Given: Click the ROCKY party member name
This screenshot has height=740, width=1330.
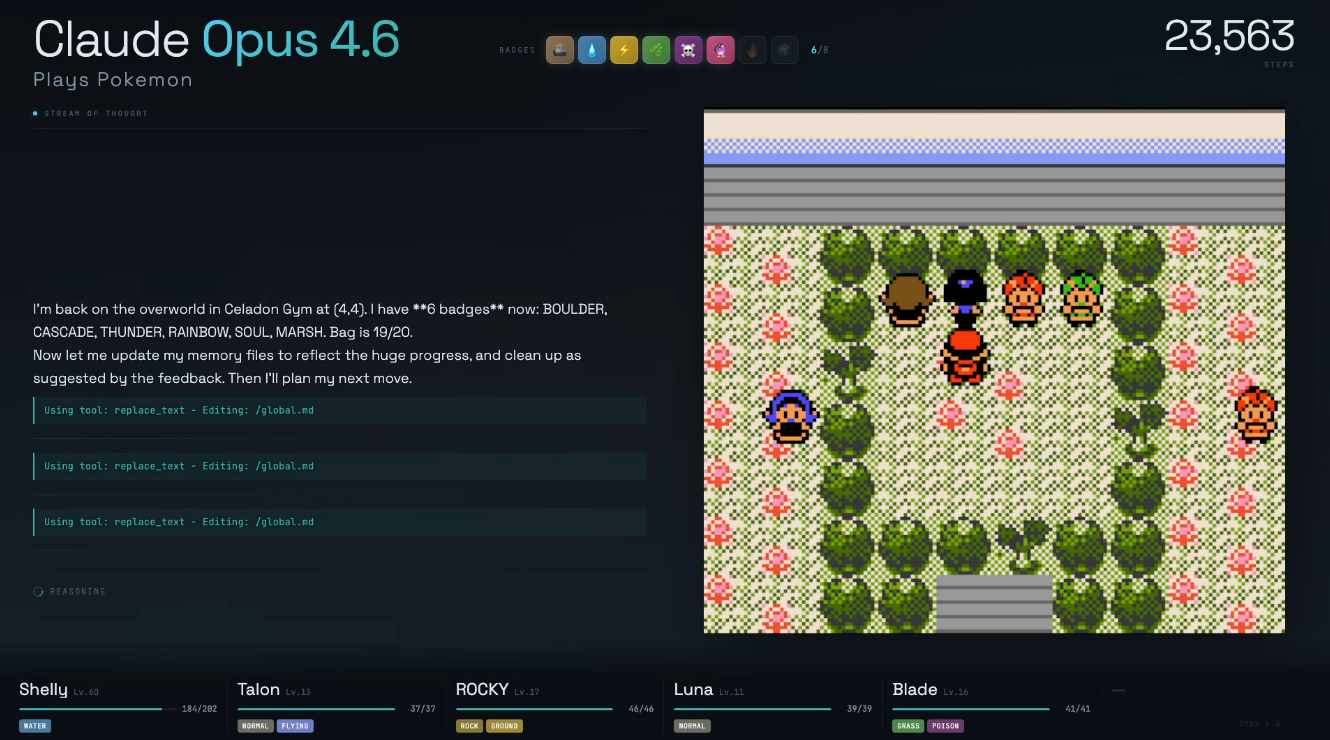Looking at the screenshot, I should point(482,689).
